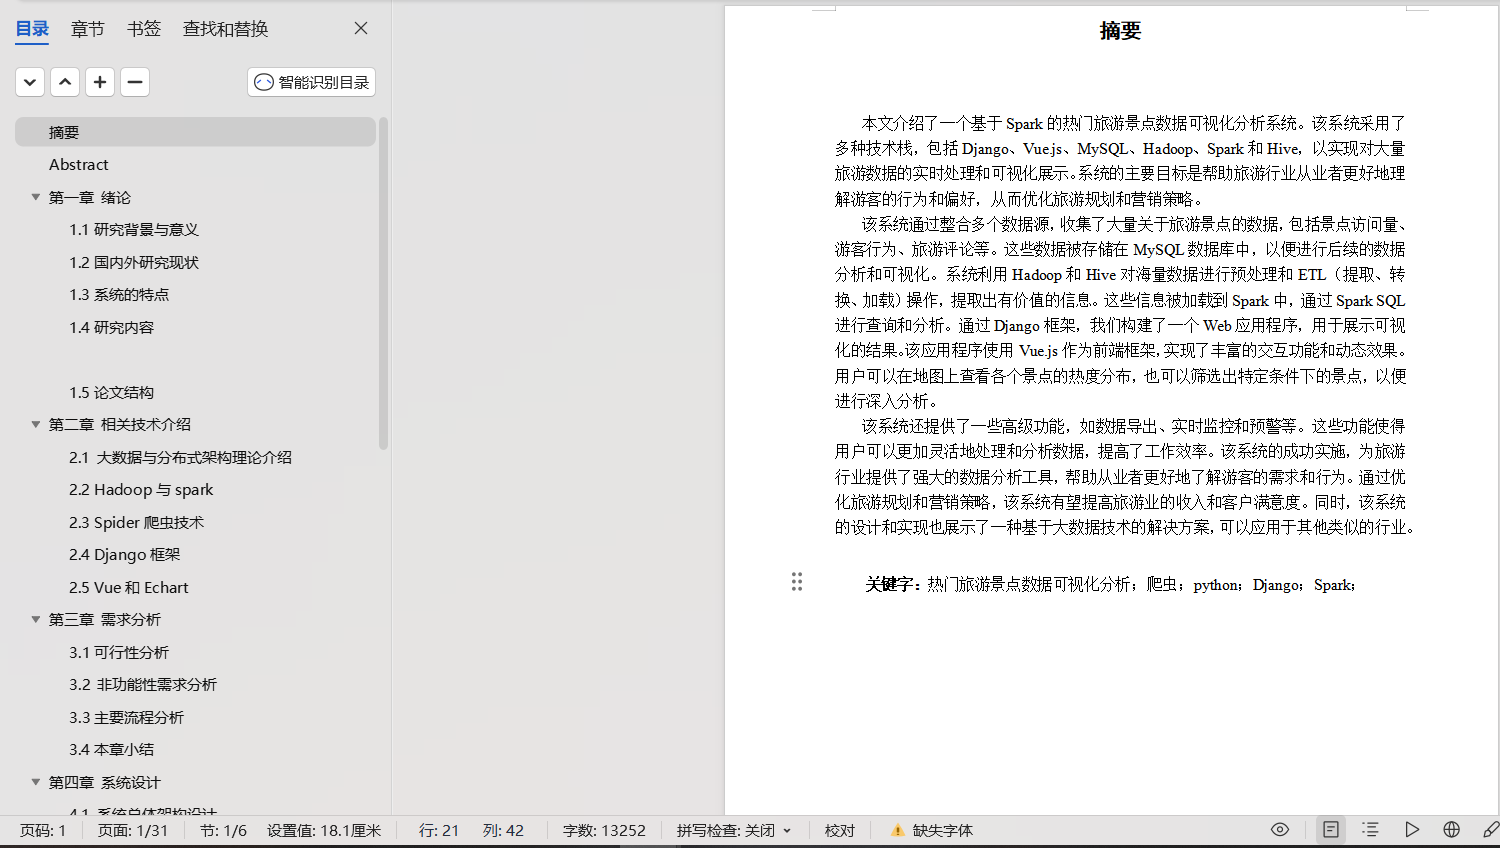Screen dimensions: 1500x848
Task: Jump to 2.3 Spider 爬虫技术 heading
Action: pos(136,523)
